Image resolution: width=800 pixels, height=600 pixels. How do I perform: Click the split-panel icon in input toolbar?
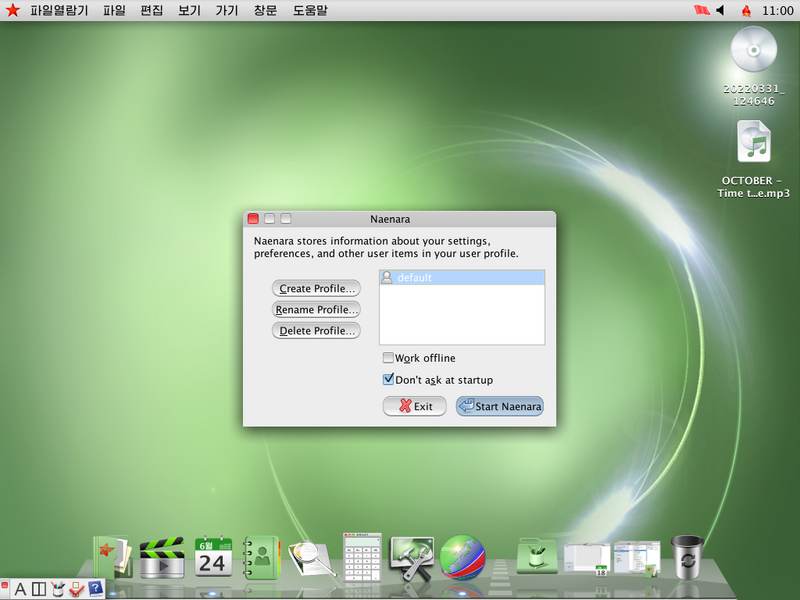pyautogui.click(x=39, y=589)
